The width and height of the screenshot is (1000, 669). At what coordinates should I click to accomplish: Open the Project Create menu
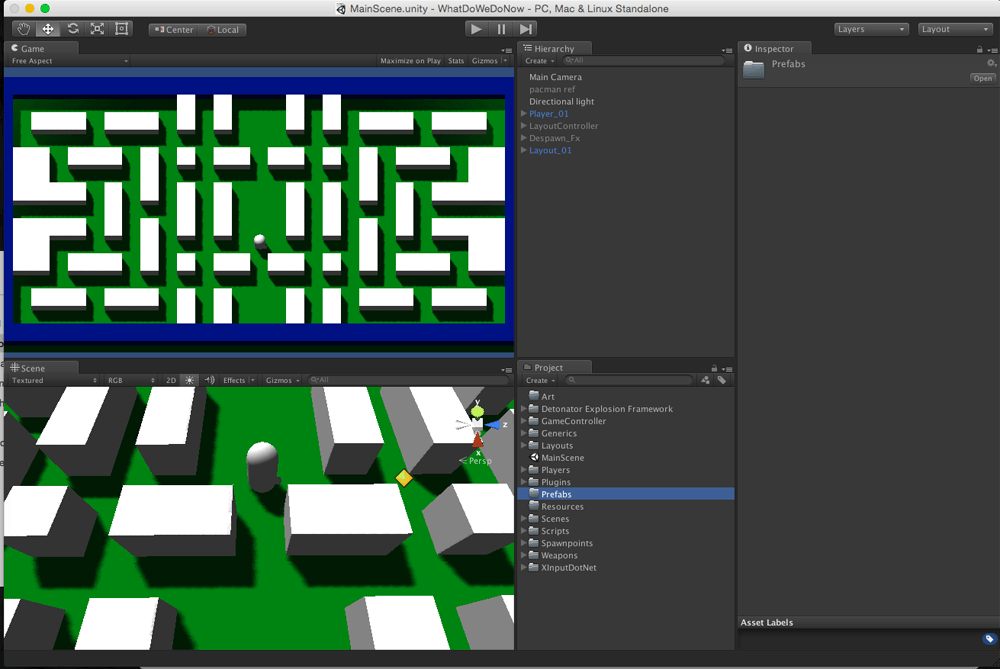coord(540,380)
